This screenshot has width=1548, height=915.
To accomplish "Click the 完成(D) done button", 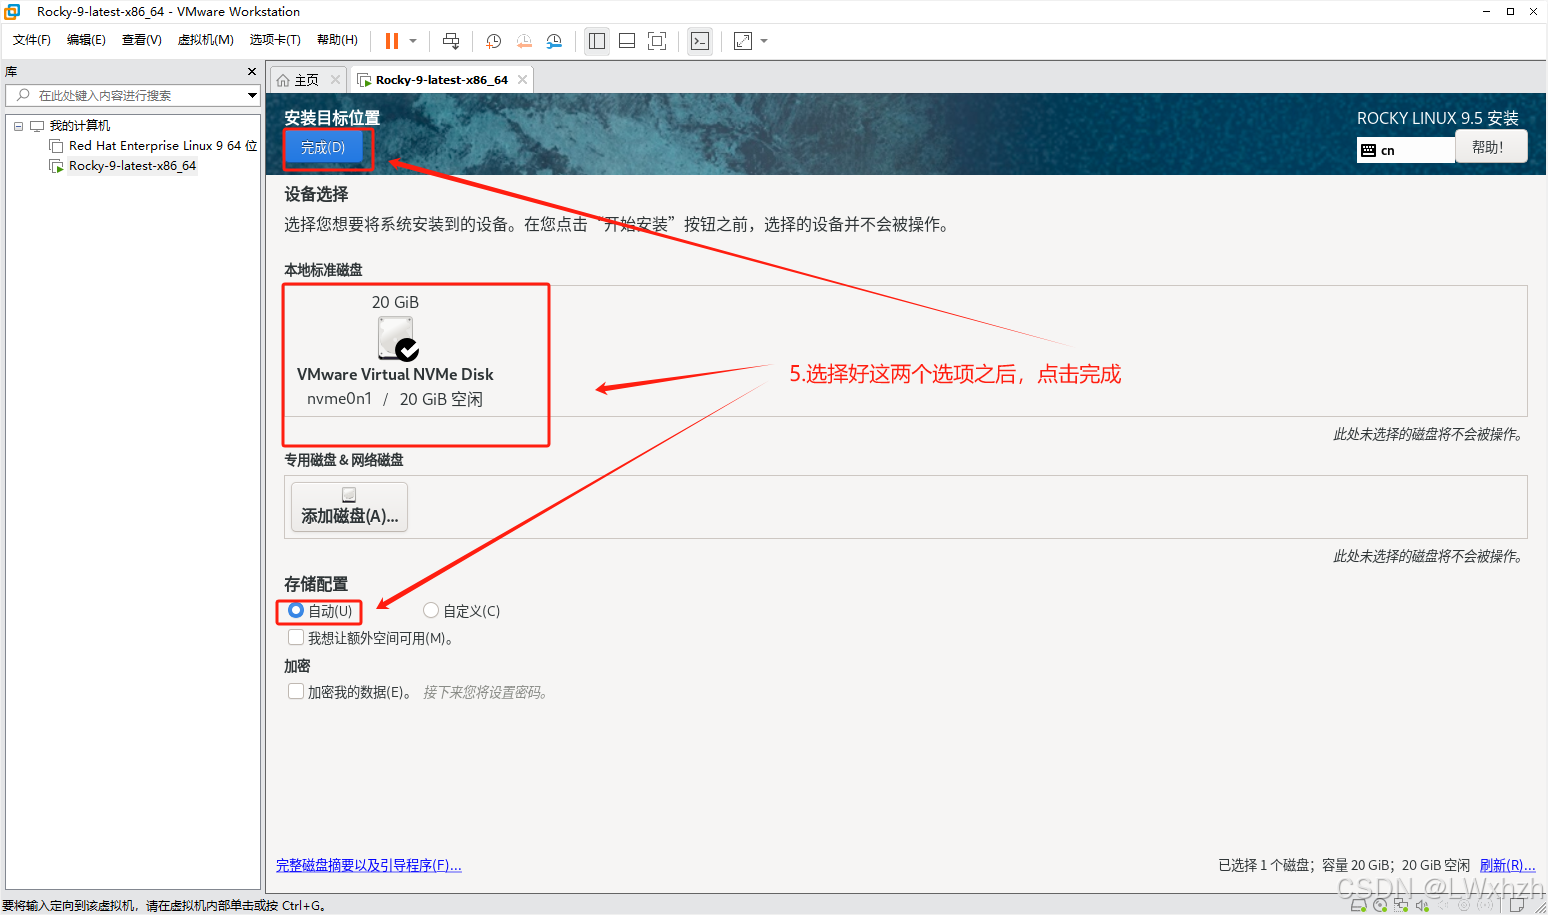I will (x=323, y=148).
